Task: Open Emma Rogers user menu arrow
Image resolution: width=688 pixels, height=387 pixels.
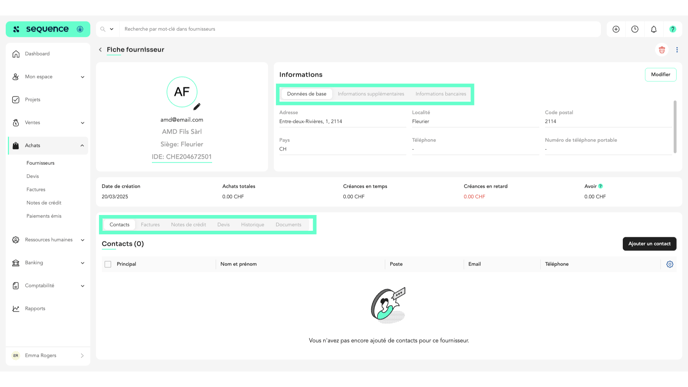Action: click(82, 355)
